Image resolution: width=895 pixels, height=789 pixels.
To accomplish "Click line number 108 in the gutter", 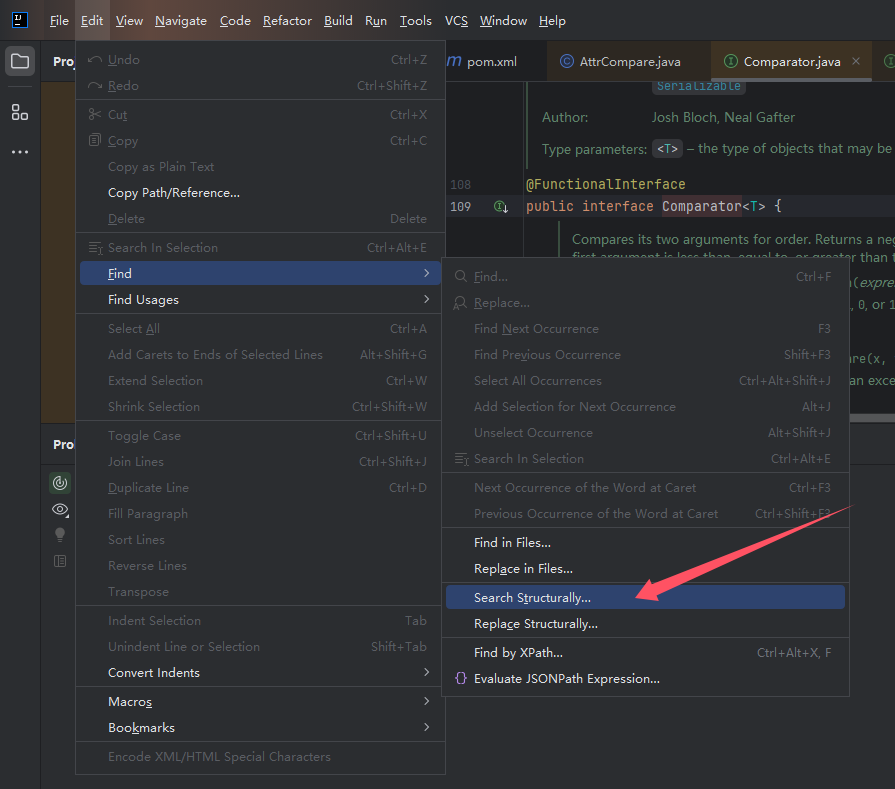I will [460, 184].
